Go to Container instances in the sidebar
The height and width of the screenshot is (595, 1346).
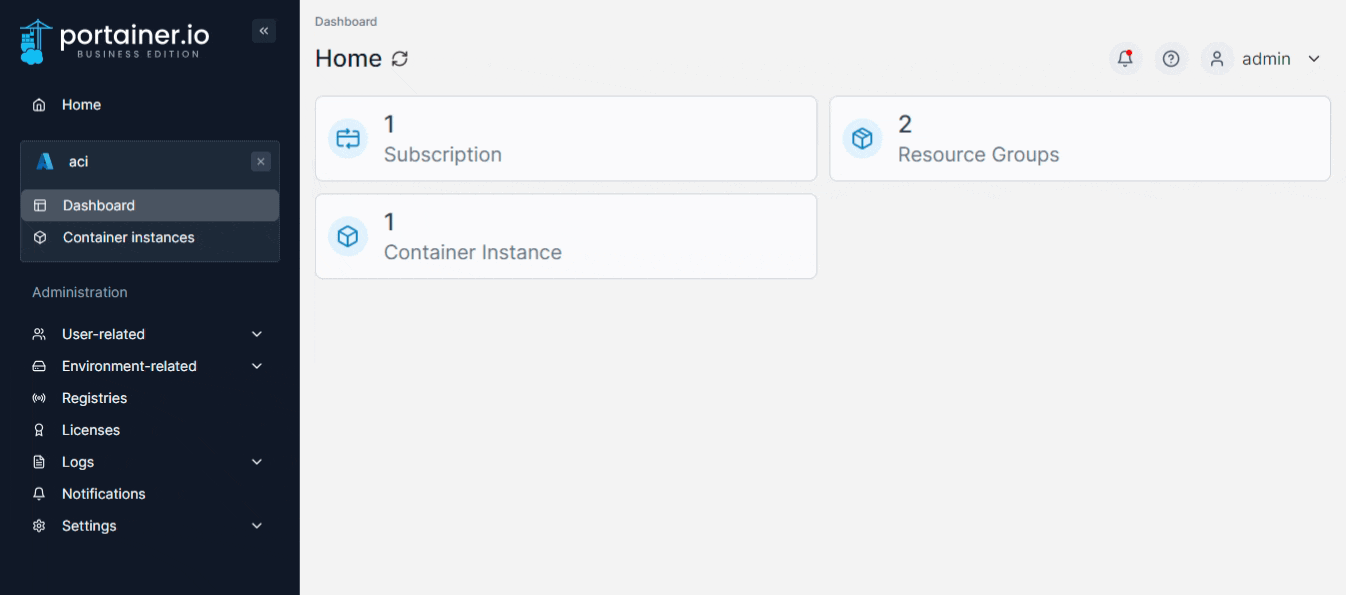click(128, 238)
